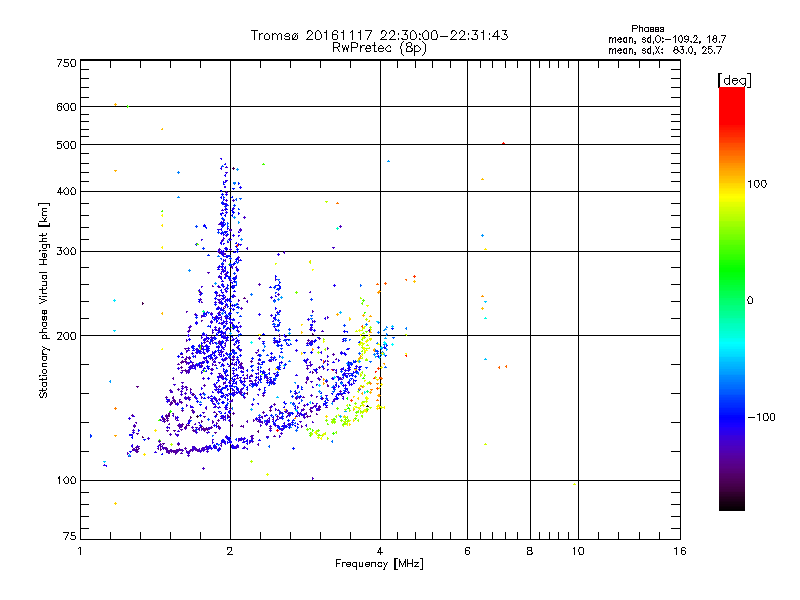Click the x-axis tick label '6'
Viewport: 800px width, 600px height.
point(467,551)
